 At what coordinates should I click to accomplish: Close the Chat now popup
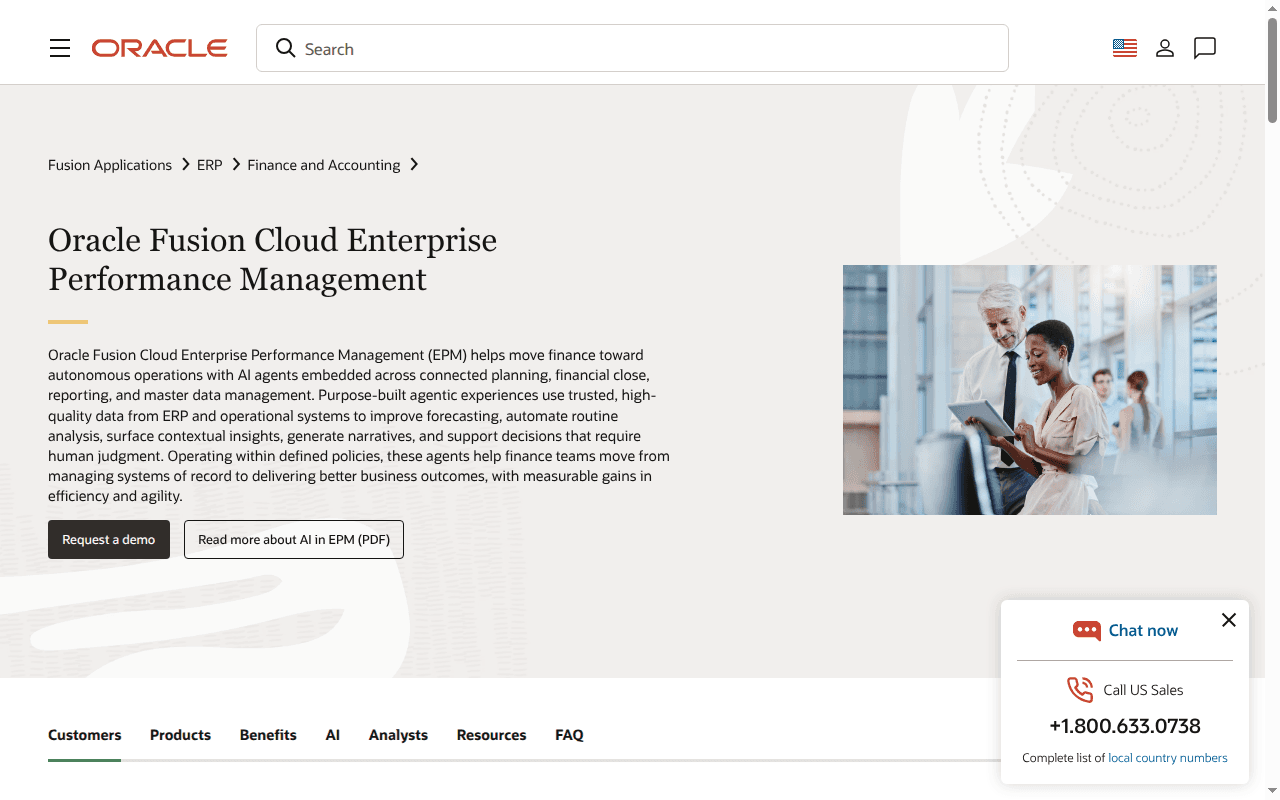pyautogui.click(x=1229, y=620)
